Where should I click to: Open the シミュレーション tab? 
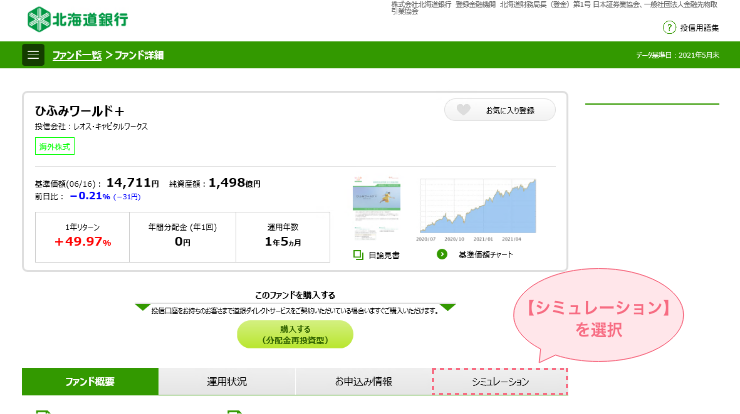(500, 381)
